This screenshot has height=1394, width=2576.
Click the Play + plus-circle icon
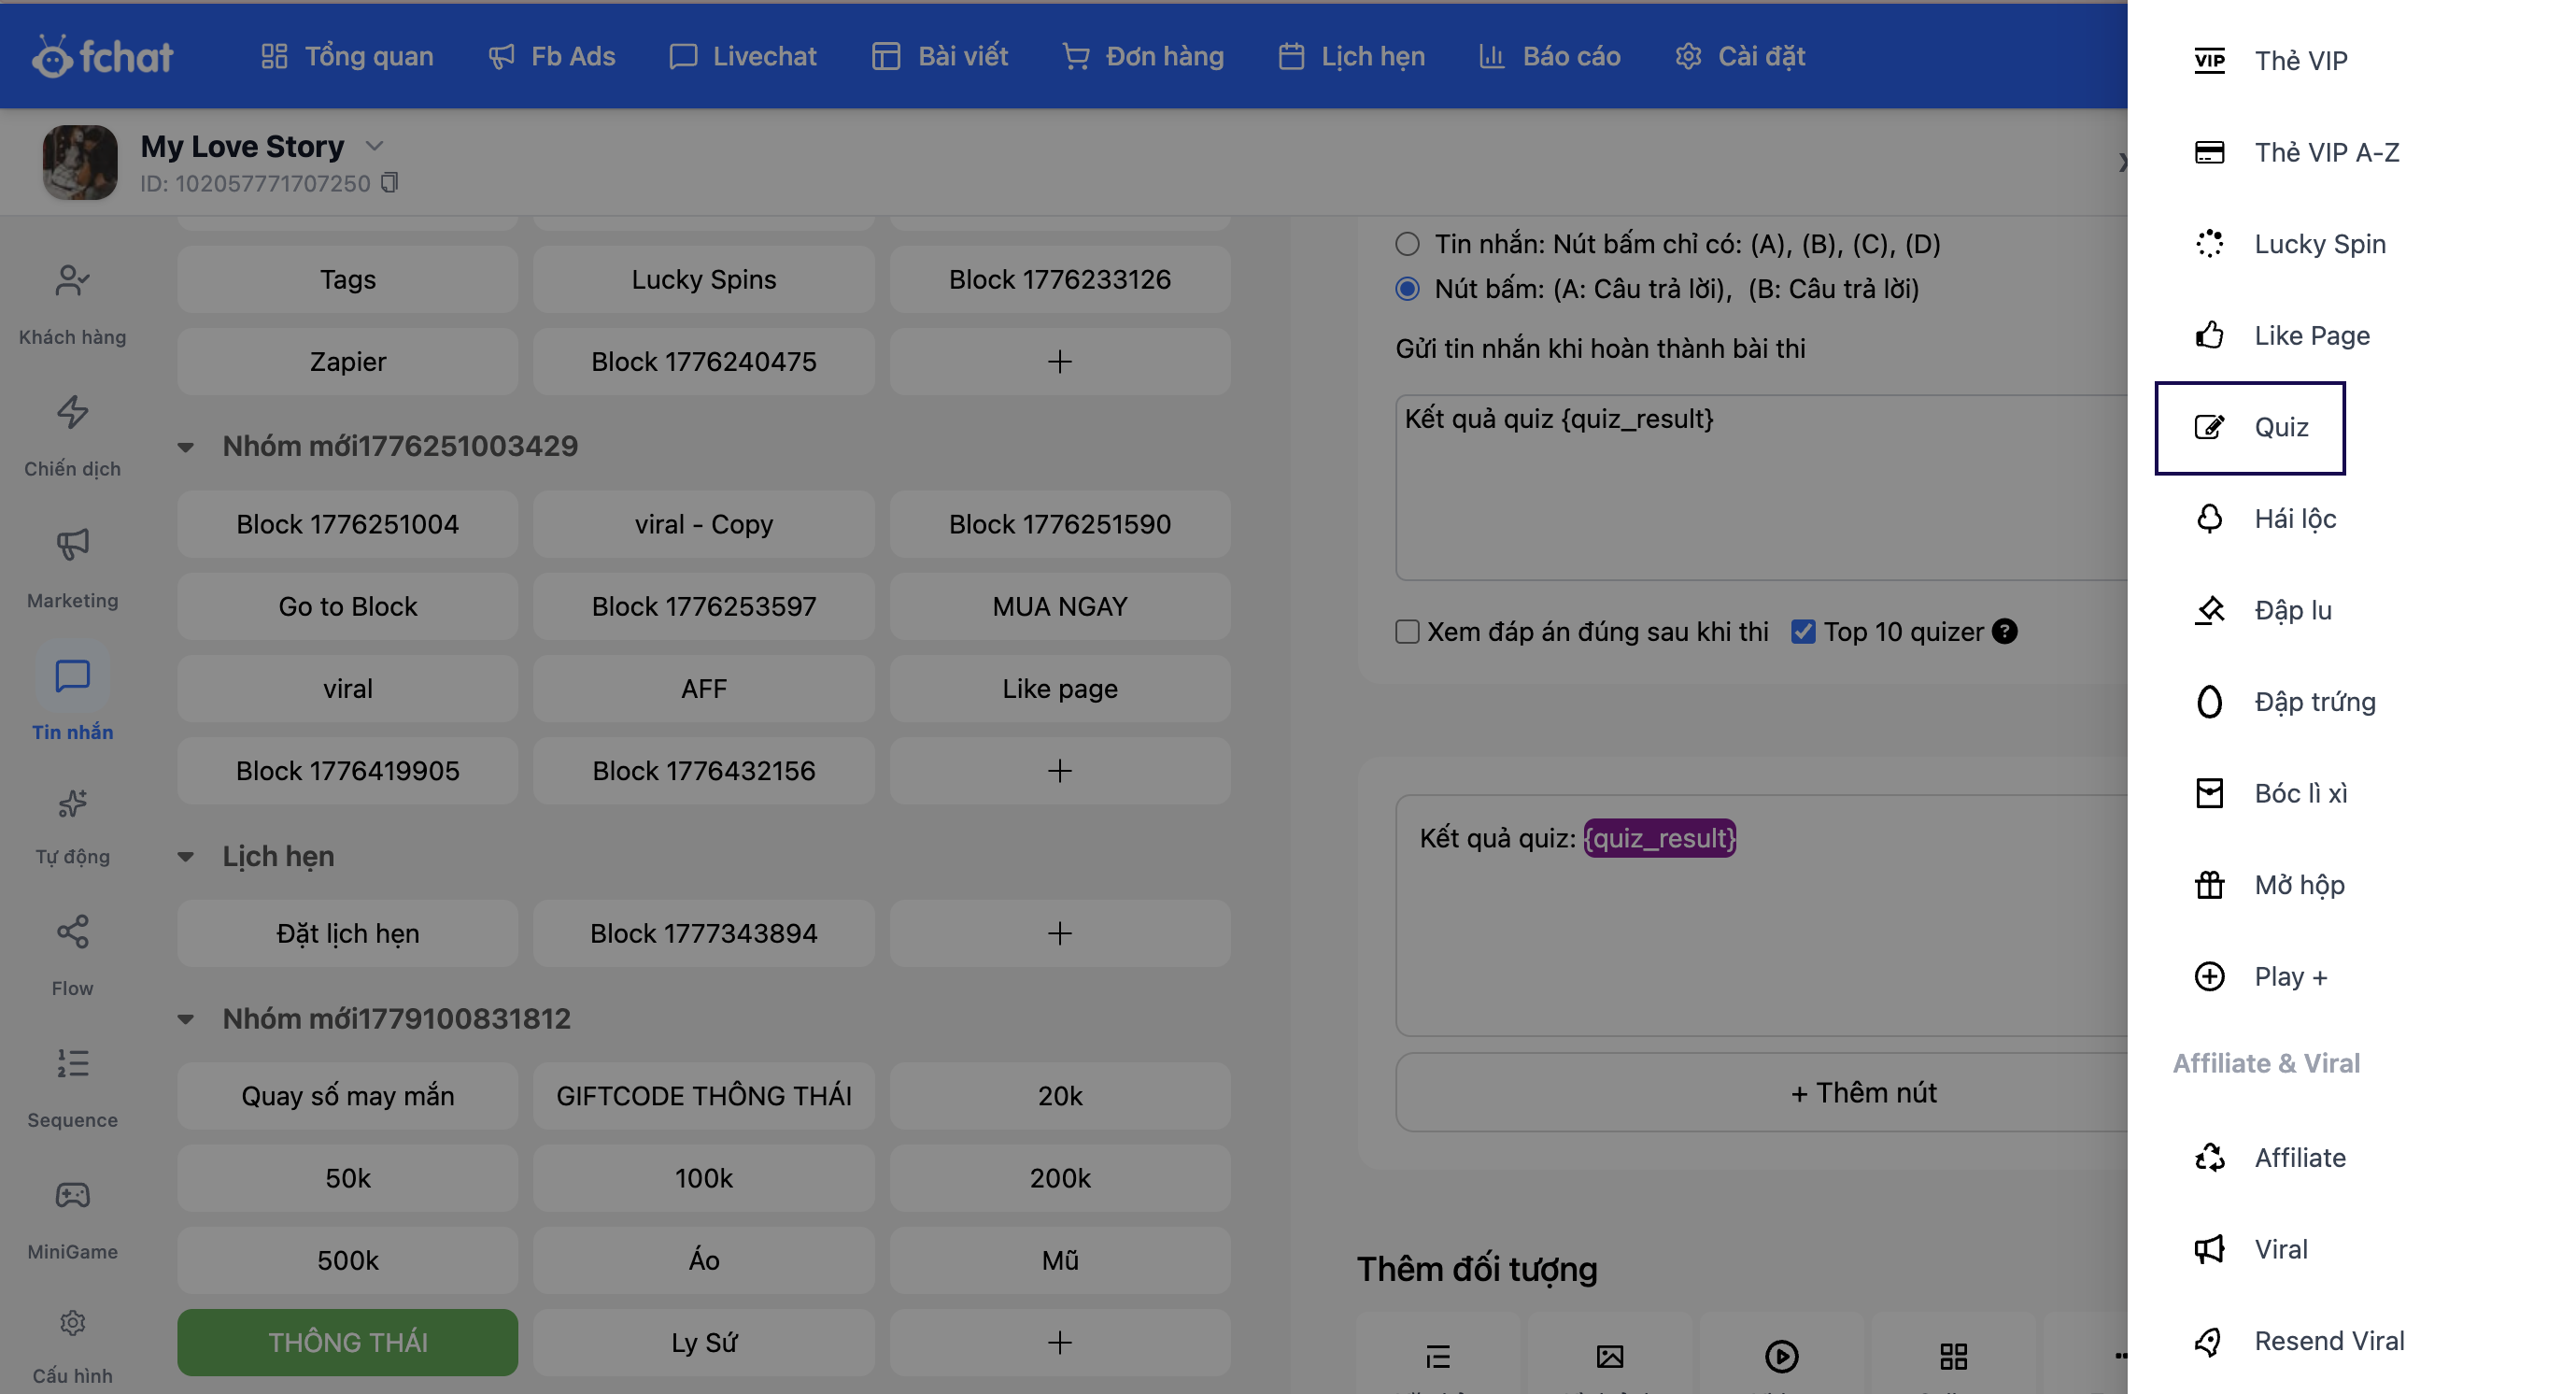point(2209,976)
